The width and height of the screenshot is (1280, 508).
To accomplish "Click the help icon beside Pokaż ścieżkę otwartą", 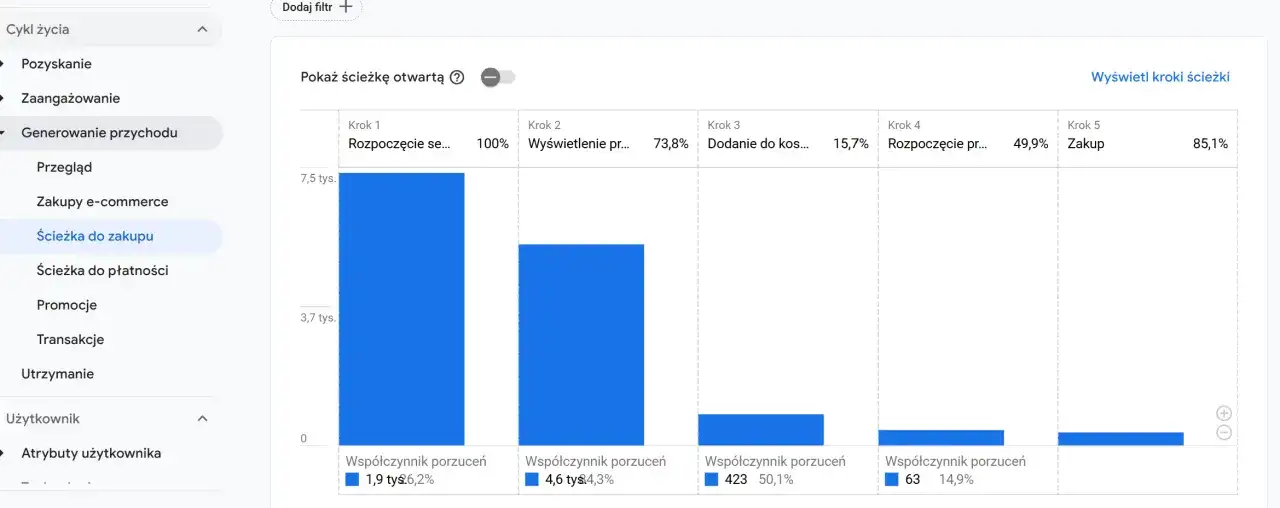I will [x=457, y=78].
